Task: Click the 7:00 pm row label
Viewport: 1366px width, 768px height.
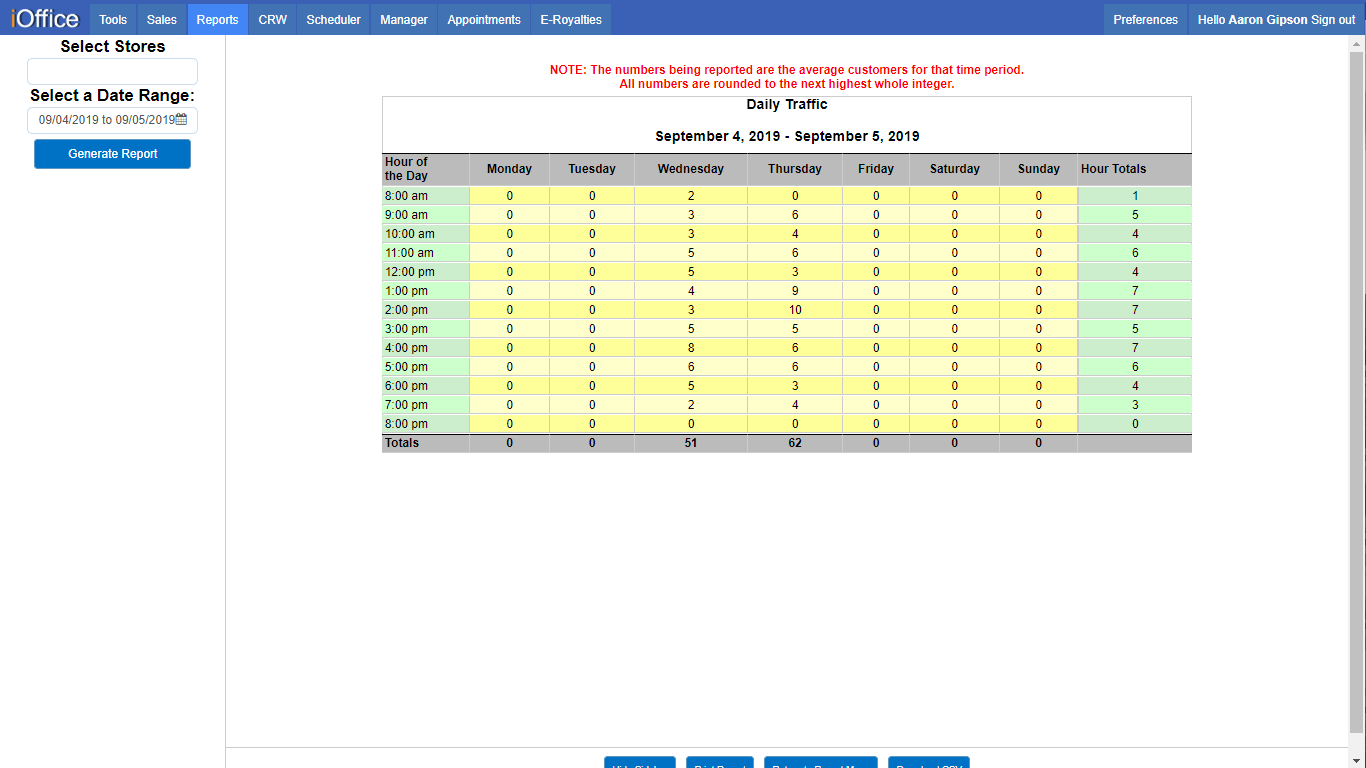Action: coord(426,405)
